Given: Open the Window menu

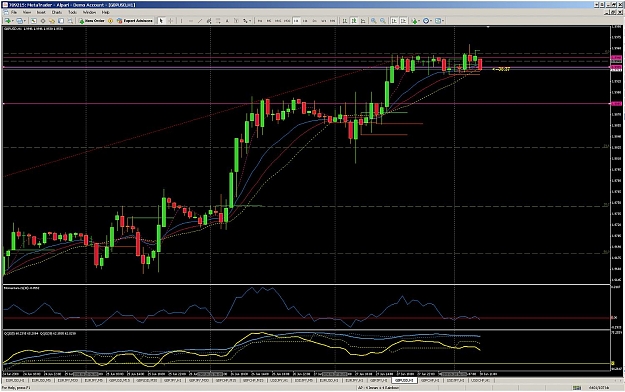Looking at the screenshot, I should 89,12.
